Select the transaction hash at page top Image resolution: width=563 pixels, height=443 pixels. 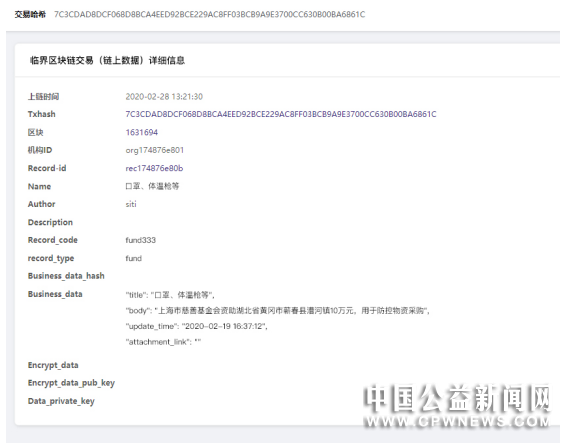click(209, 14)
